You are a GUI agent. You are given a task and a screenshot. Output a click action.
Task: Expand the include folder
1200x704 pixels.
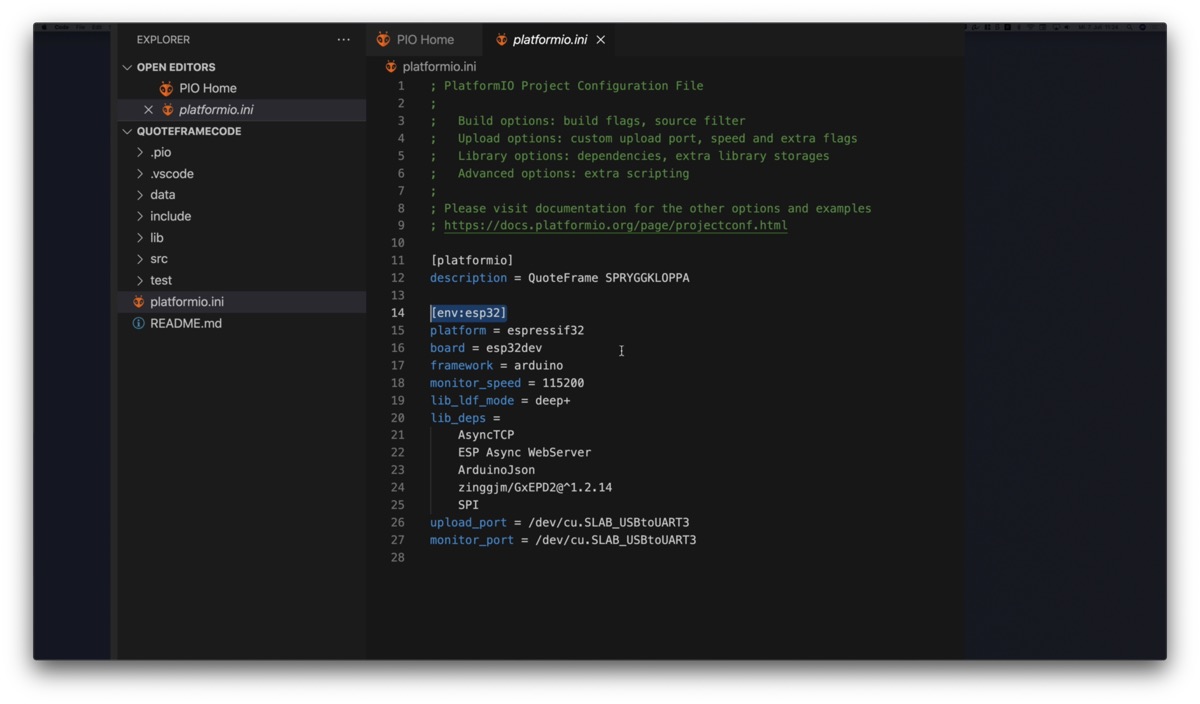[x=140, y=216]
